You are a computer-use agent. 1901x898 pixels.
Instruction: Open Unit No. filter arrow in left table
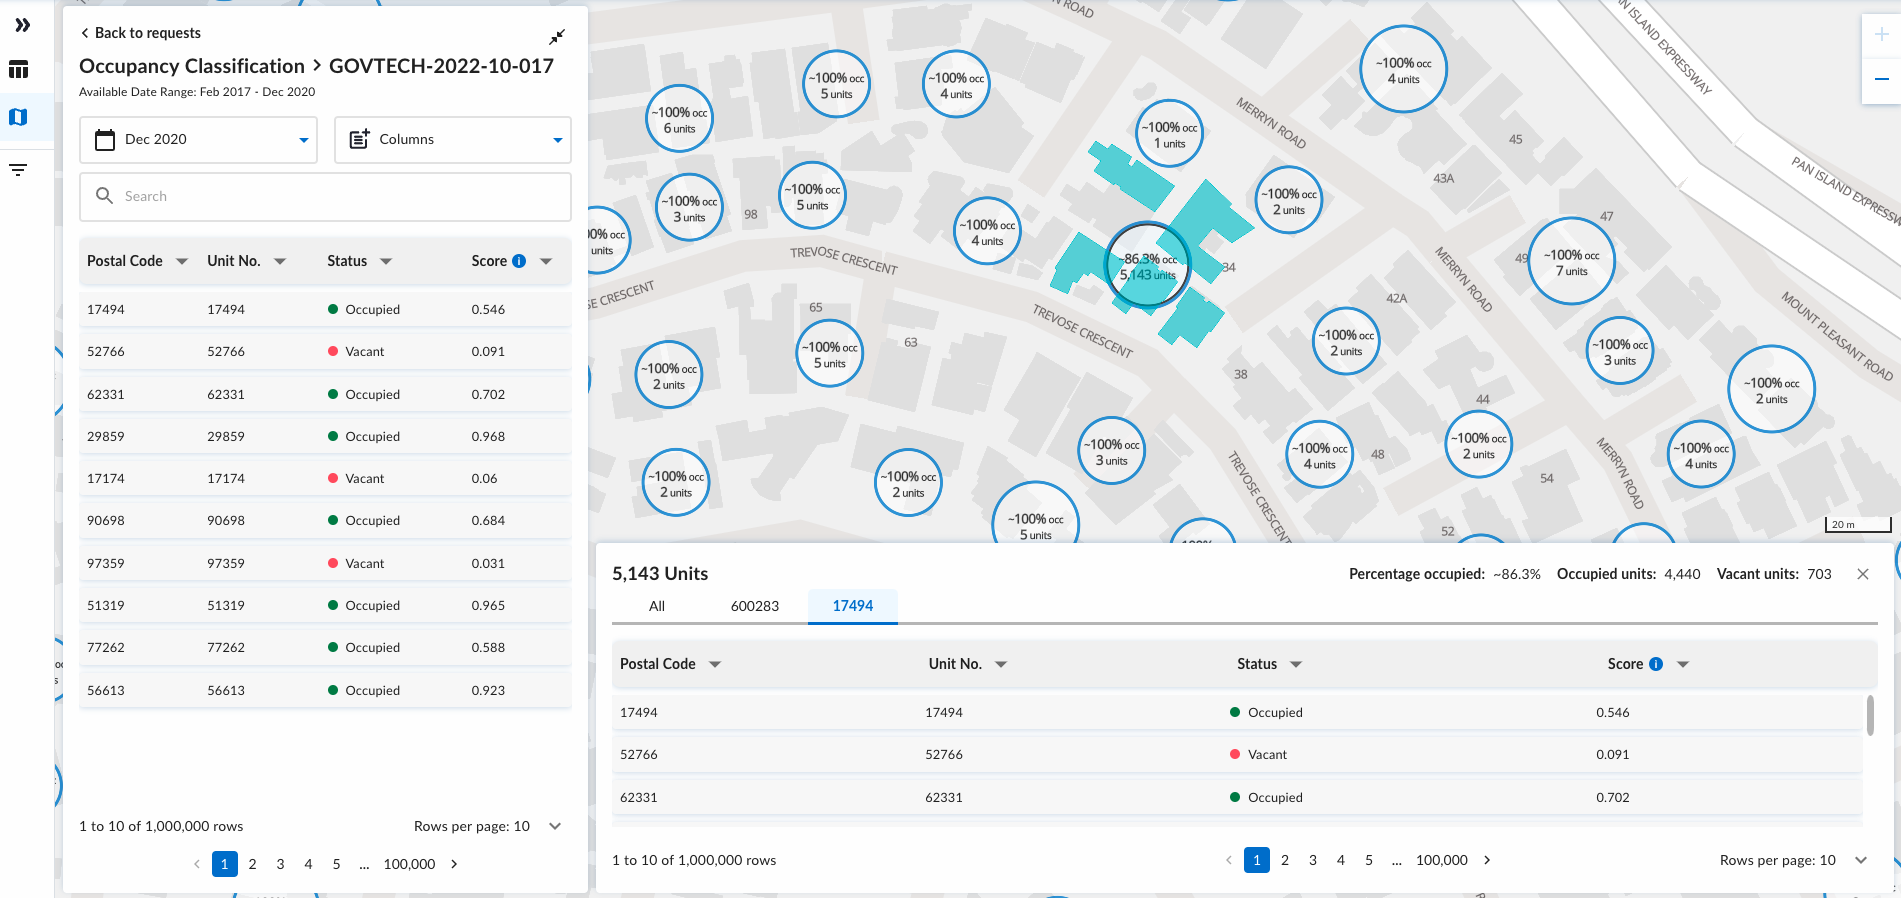280,261
